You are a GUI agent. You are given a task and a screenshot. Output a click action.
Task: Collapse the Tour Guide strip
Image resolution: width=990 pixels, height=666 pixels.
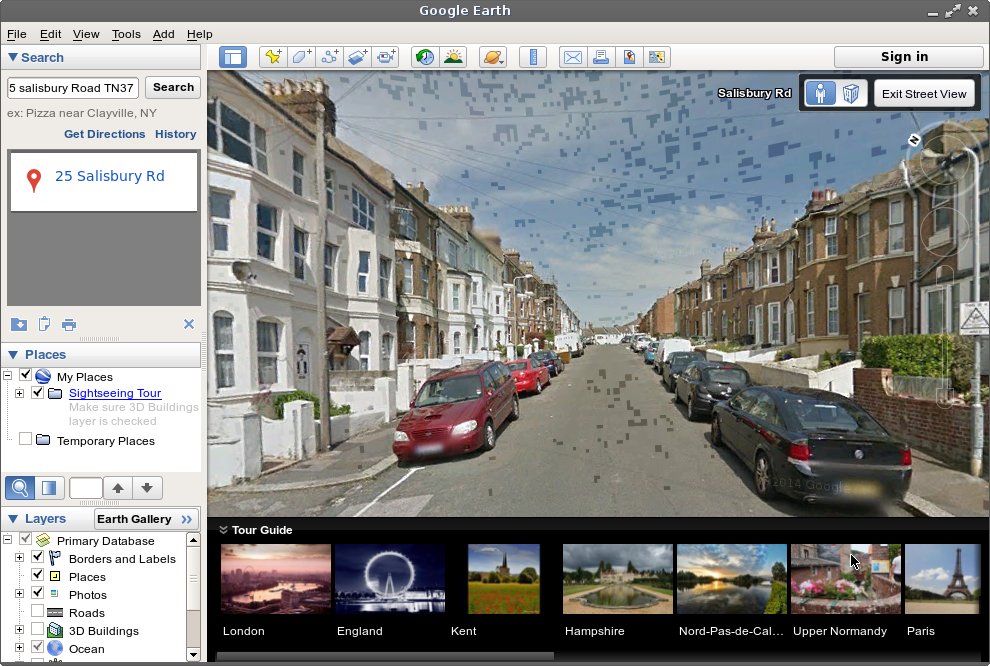click(x=223, y=530)
